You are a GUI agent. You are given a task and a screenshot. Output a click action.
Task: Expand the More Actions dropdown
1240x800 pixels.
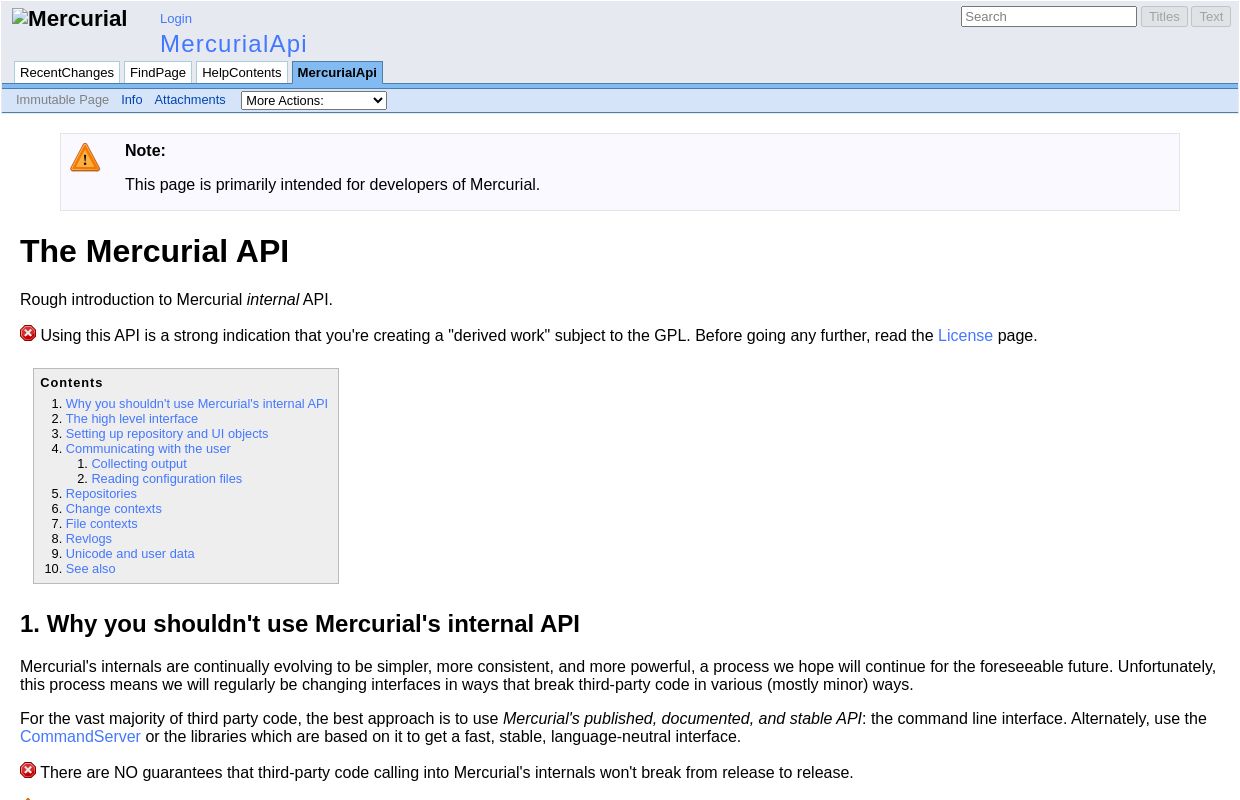[x=314, y=100]
